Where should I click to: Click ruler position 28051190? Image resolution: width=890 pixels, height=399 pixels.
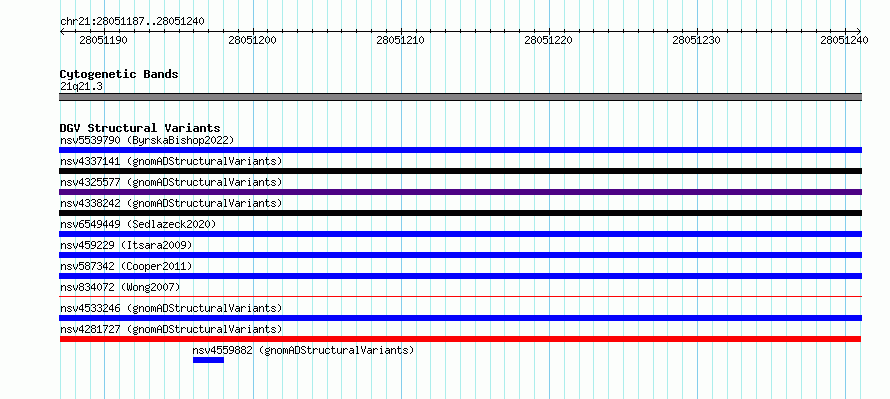click(x=103, y=40)
